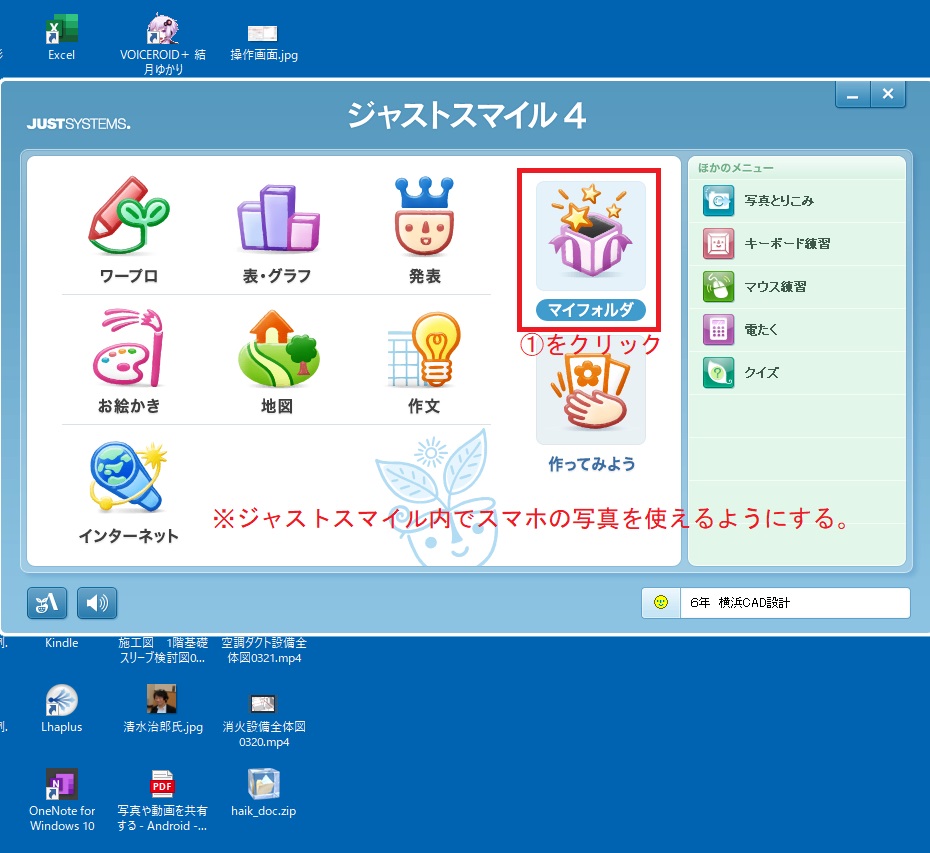The image size is (930, 853).
Task: Click the 電たく calculator icon
Action: [718, 329]
